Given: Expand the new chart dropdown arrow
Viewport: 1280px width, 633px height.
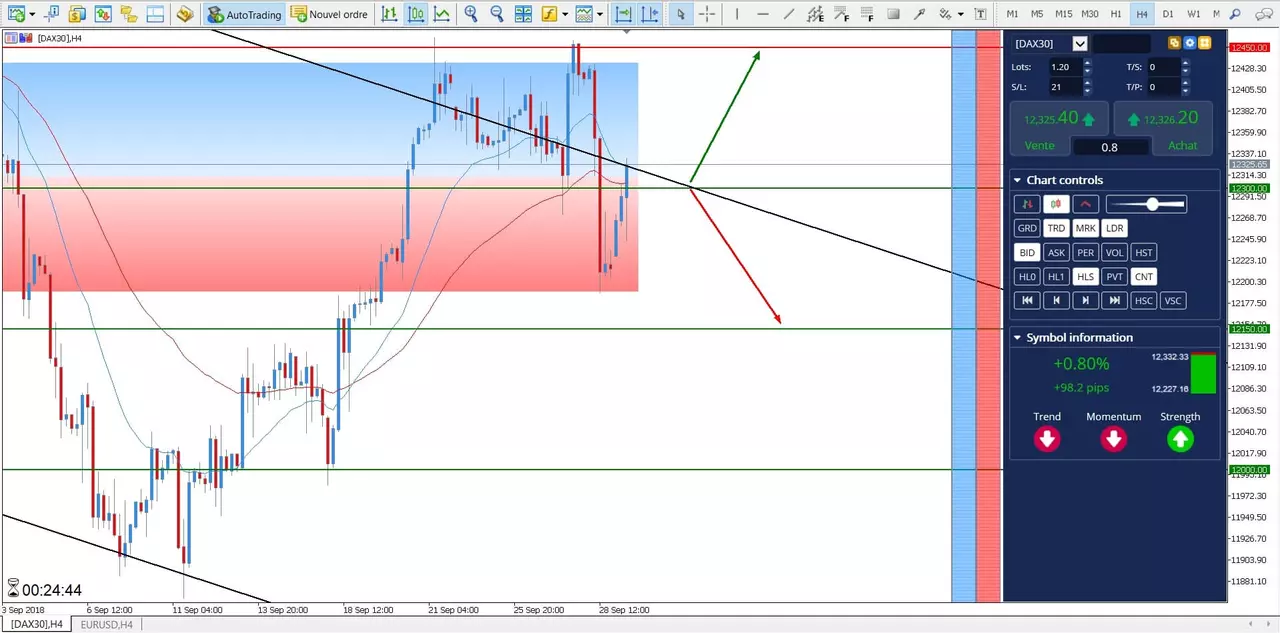Looking at the screenshot, I should pyautogui.click(x=32, y=15).
